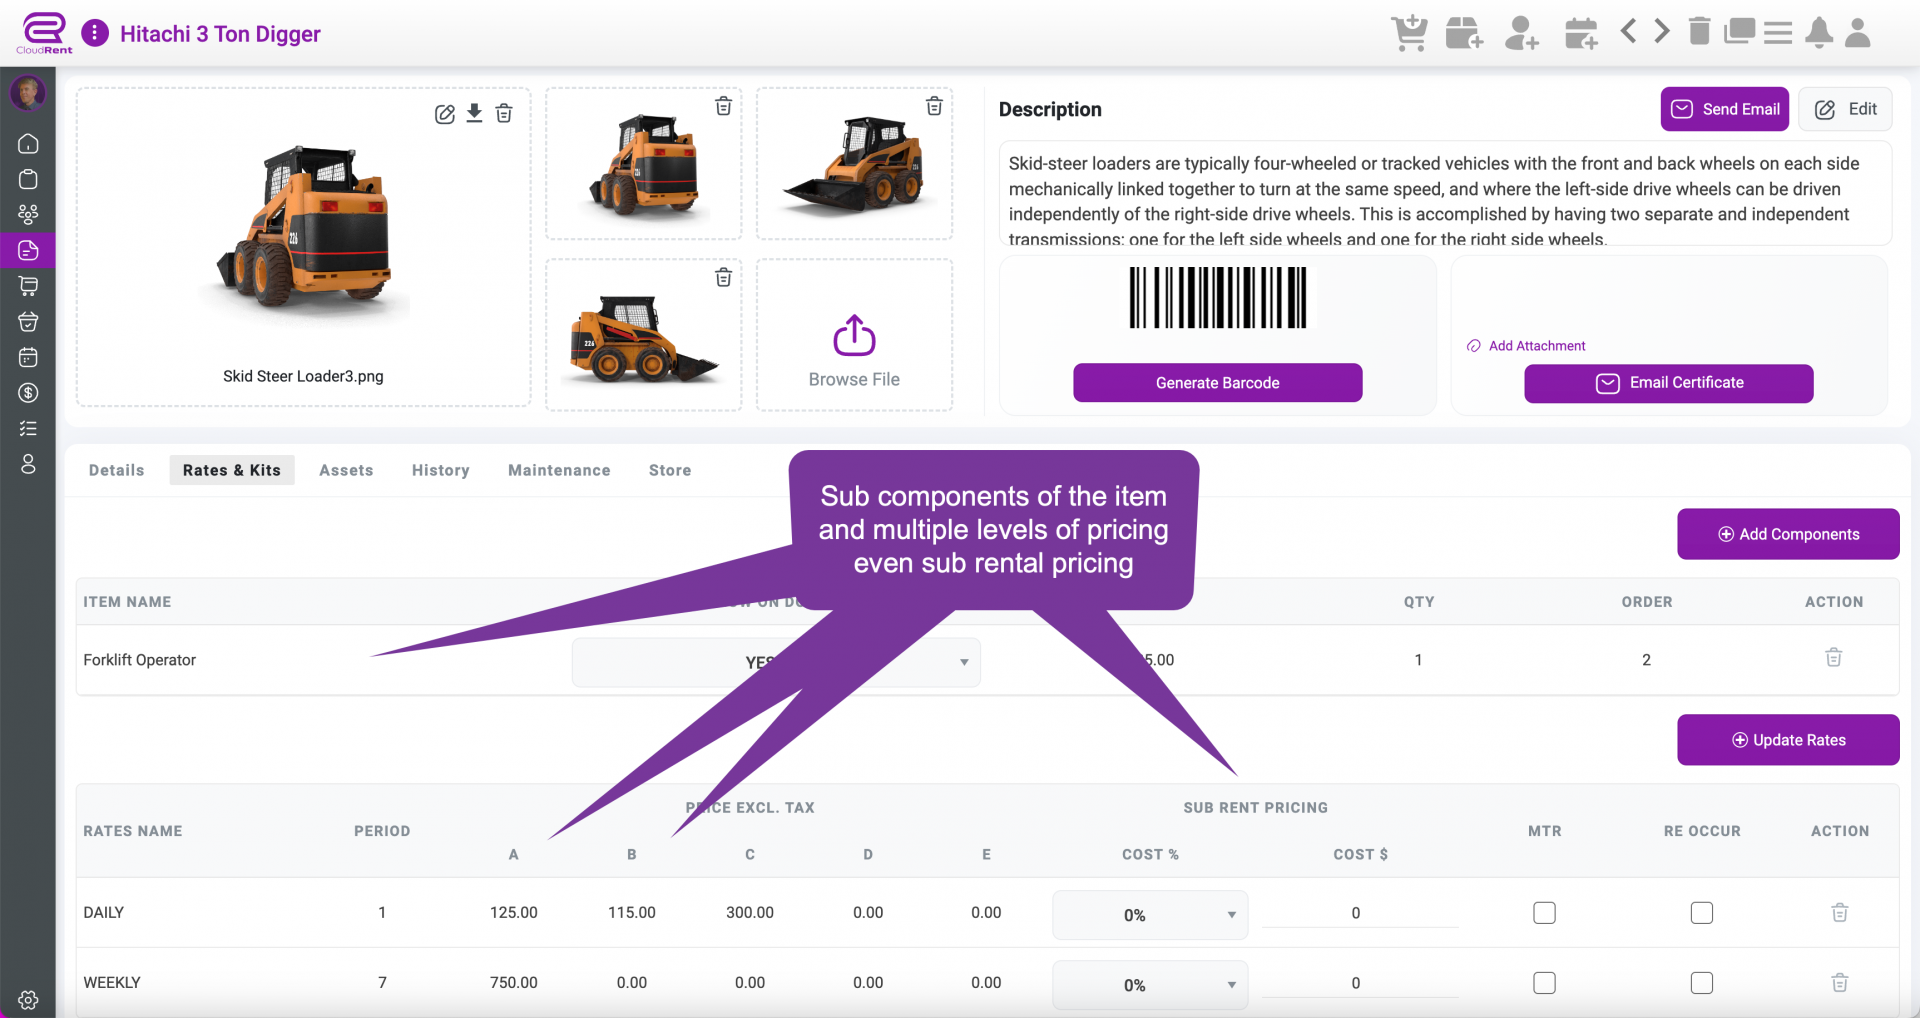Click Browse File upload area
Viewport: 1920px width, 1018px height.
pos(854,335)
